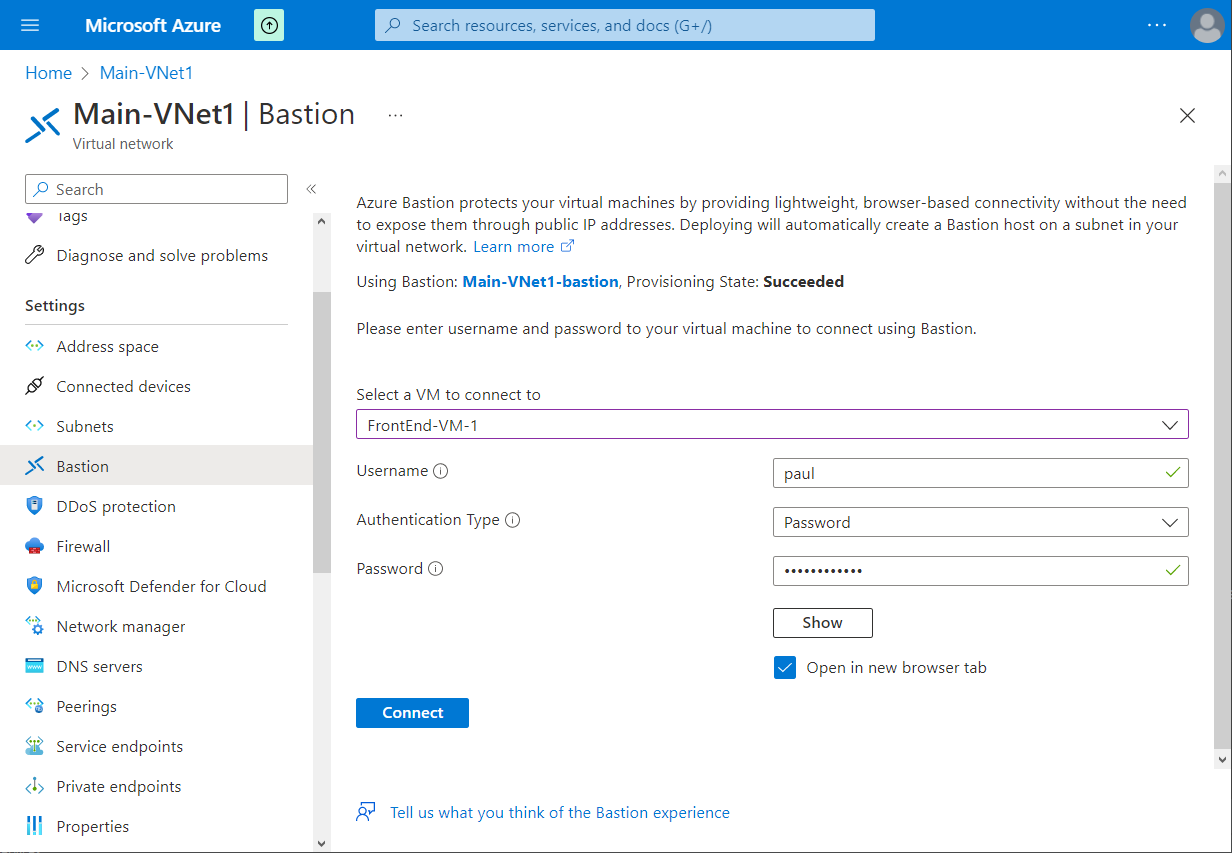Open Bastion experience feedback link
This screenshot has height=853, width=1232.
point(560,813)
